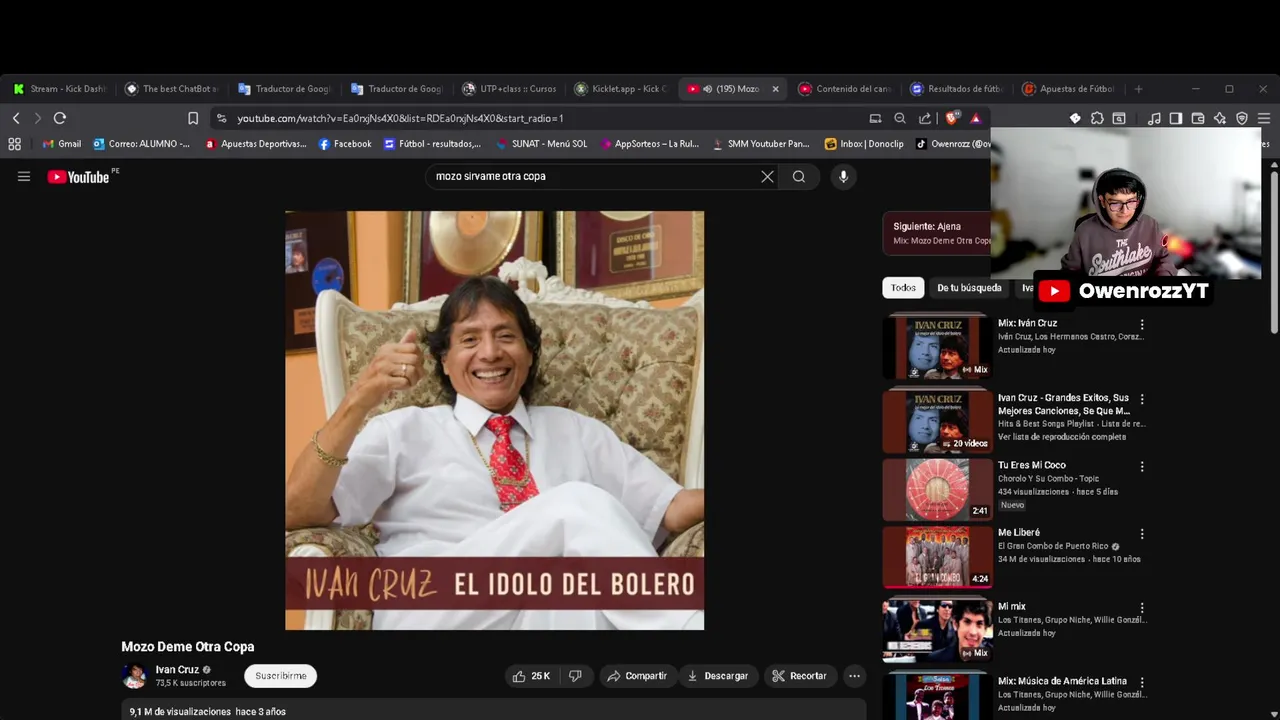Click the Compartir button

click(x=637, y=676)
